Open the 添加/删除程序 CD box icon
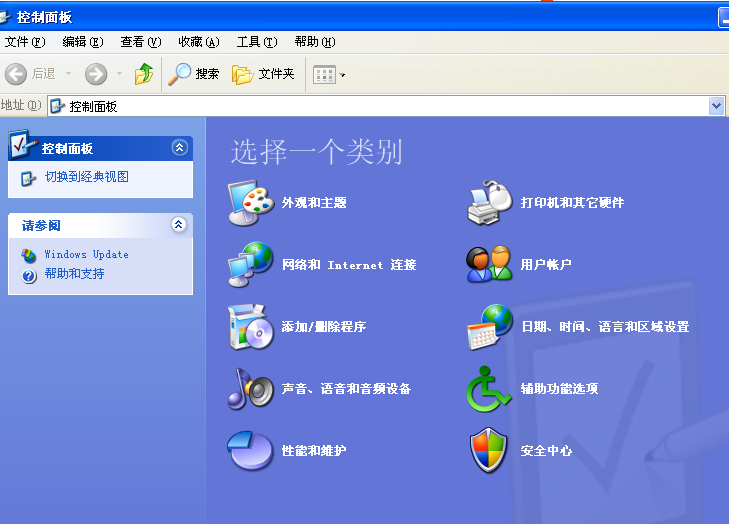 click(251, 327)
